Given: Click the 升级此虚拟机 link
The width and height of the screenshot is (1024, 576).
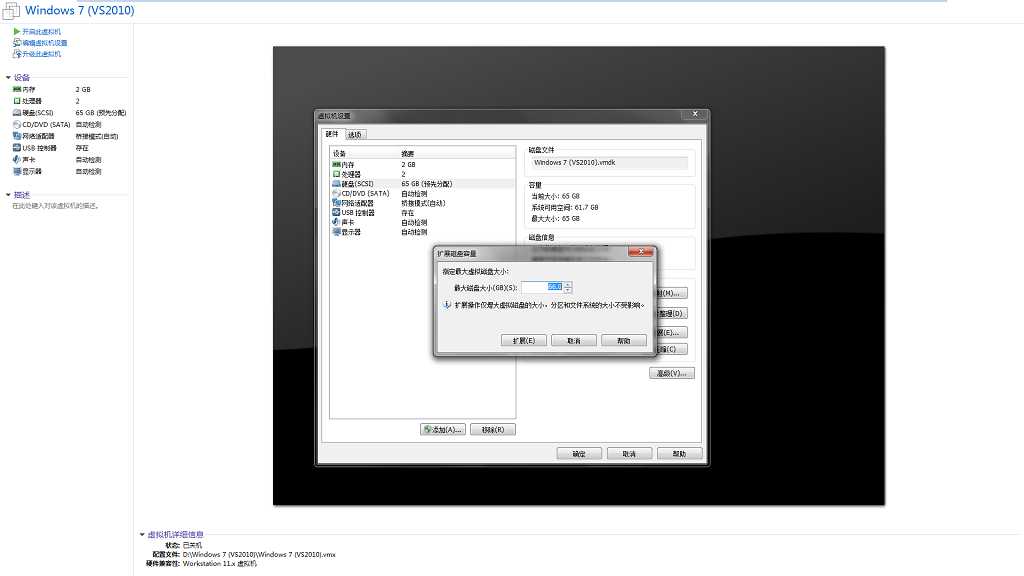Looking at the screenshot, I should coord(41,54).
